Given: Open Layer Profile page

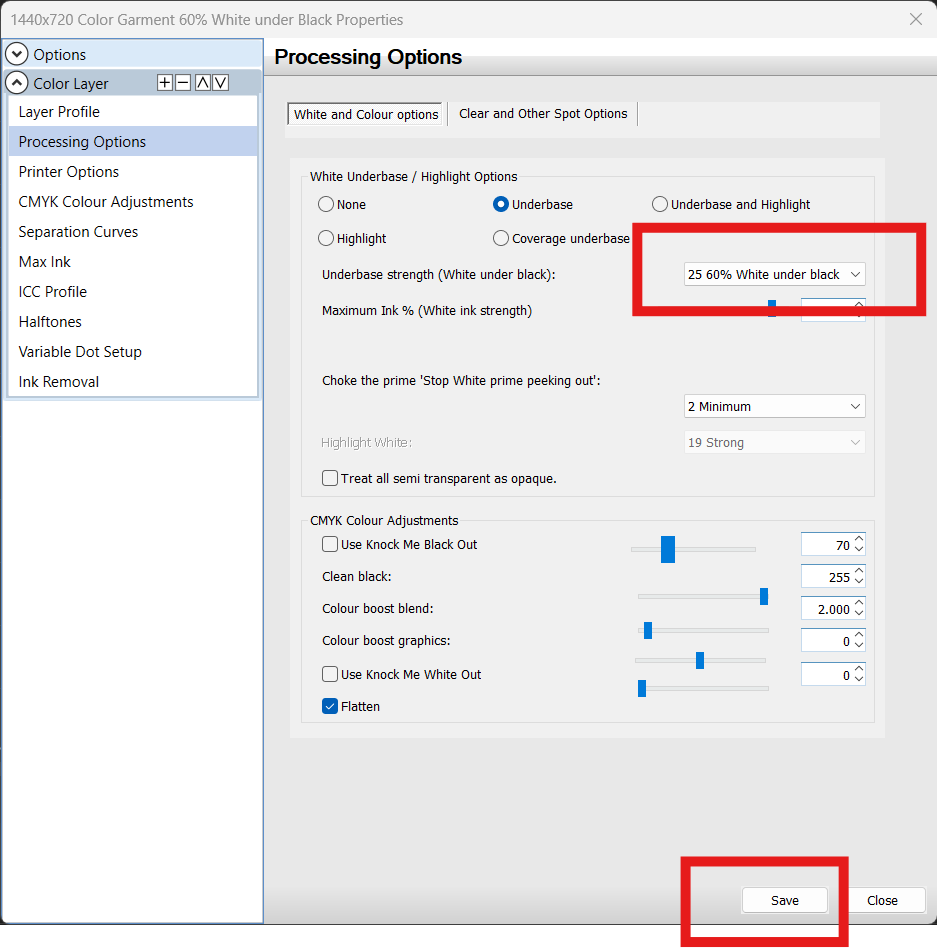Looking at the screenshot, I should [133, 112].
